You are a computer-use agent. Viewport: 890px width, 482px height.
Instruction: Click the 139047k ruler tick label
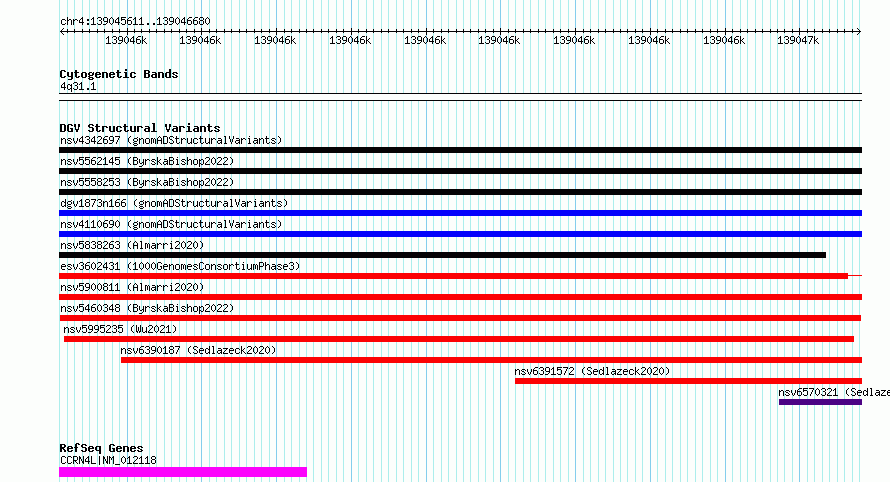[x=798, y=40]
